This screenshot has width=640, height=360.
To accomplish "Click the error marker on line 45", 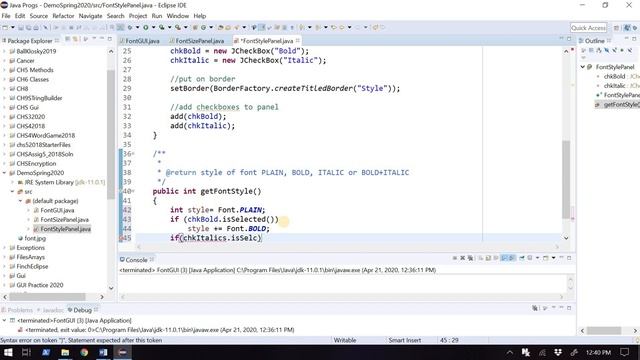I will [120, 238].
